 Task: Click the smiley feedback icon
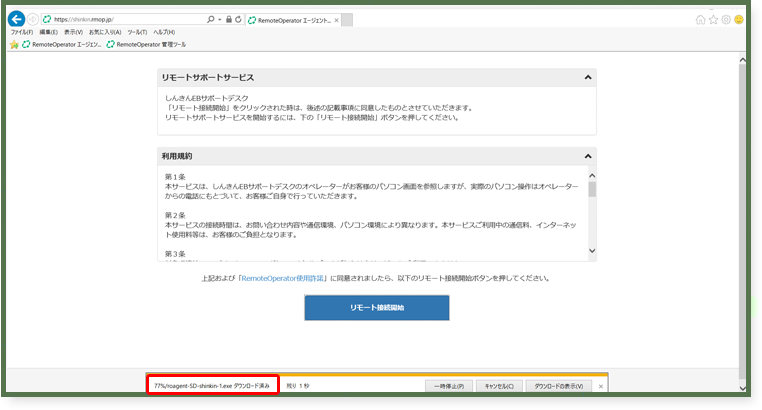pos(739,19)
